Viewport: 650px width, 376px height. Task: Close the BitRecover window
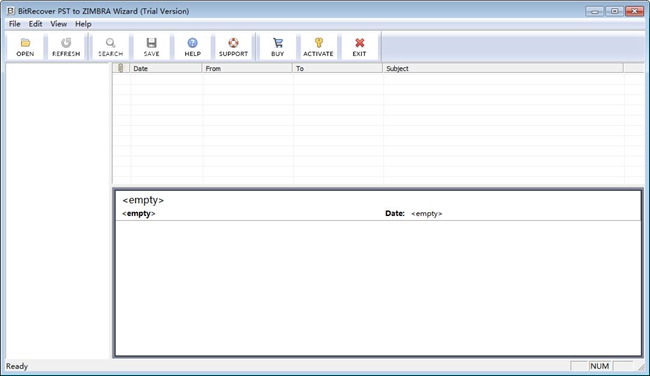[634, 11]
